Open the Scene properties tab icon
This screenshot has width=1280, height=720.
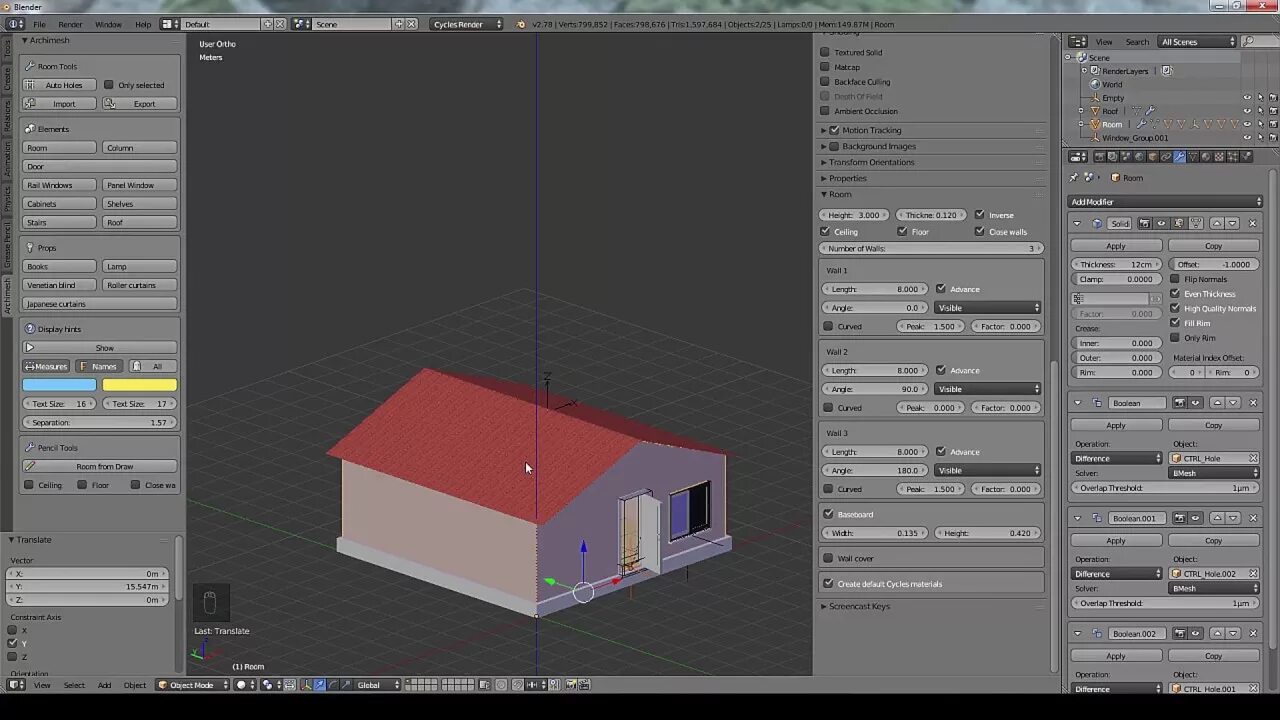[1126, 157]
